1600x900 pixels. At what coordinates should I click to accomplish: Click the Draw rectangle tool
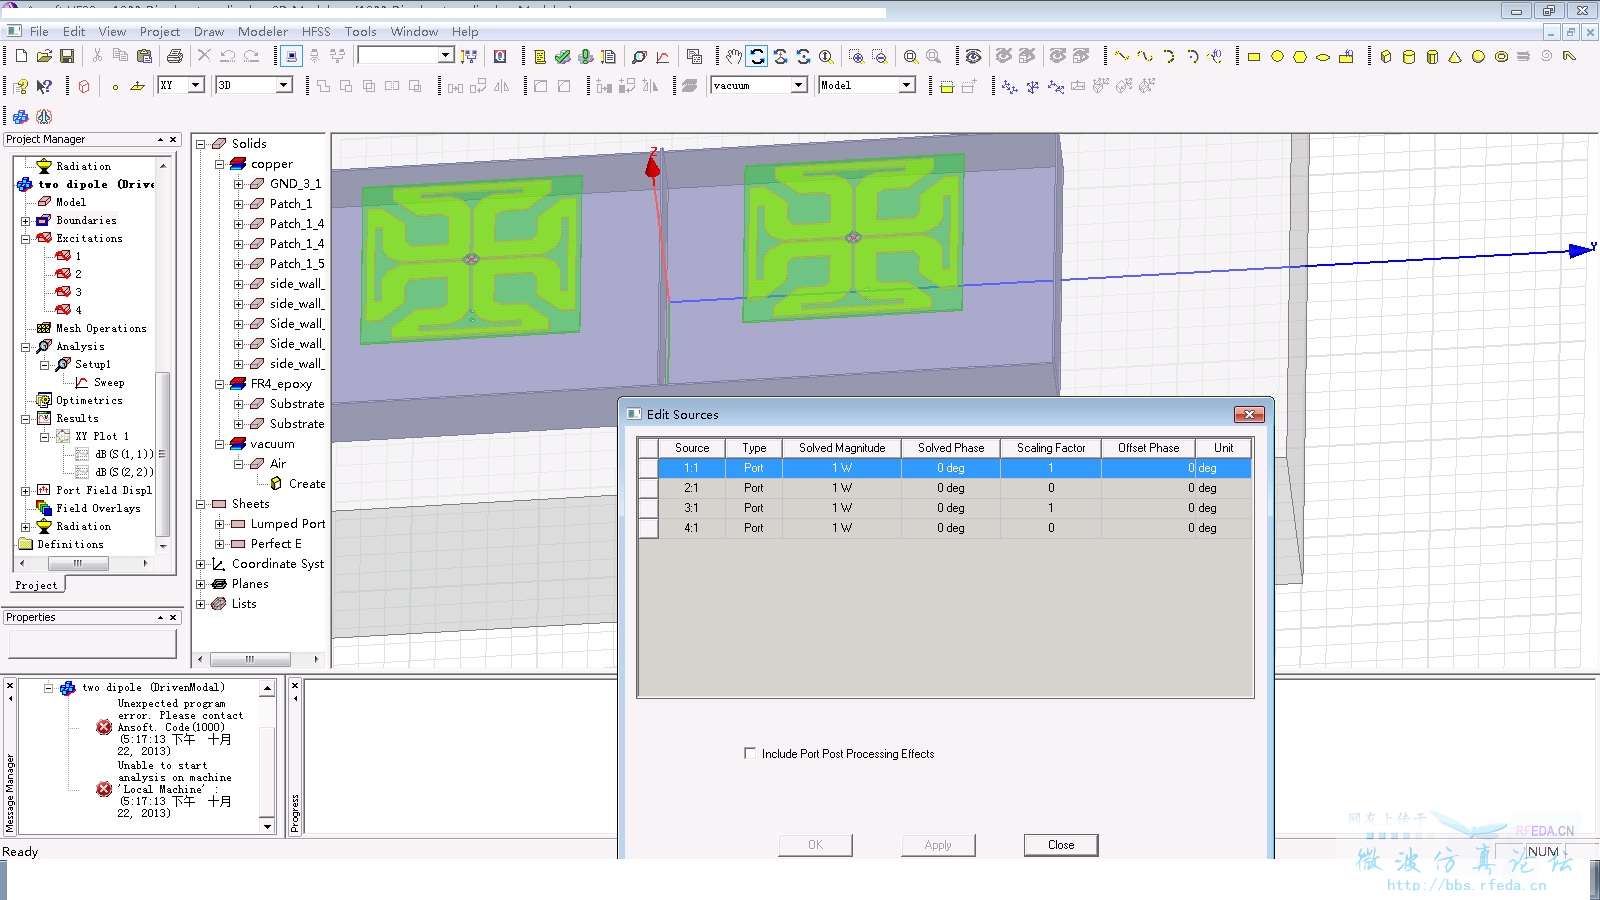(x=1254, y=57)
